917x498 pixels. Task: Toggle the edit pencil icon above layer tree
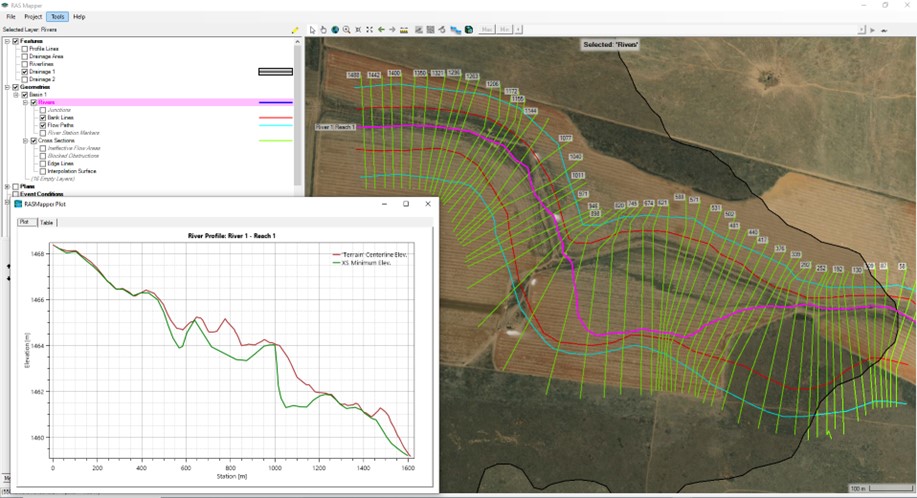(295, 30)
